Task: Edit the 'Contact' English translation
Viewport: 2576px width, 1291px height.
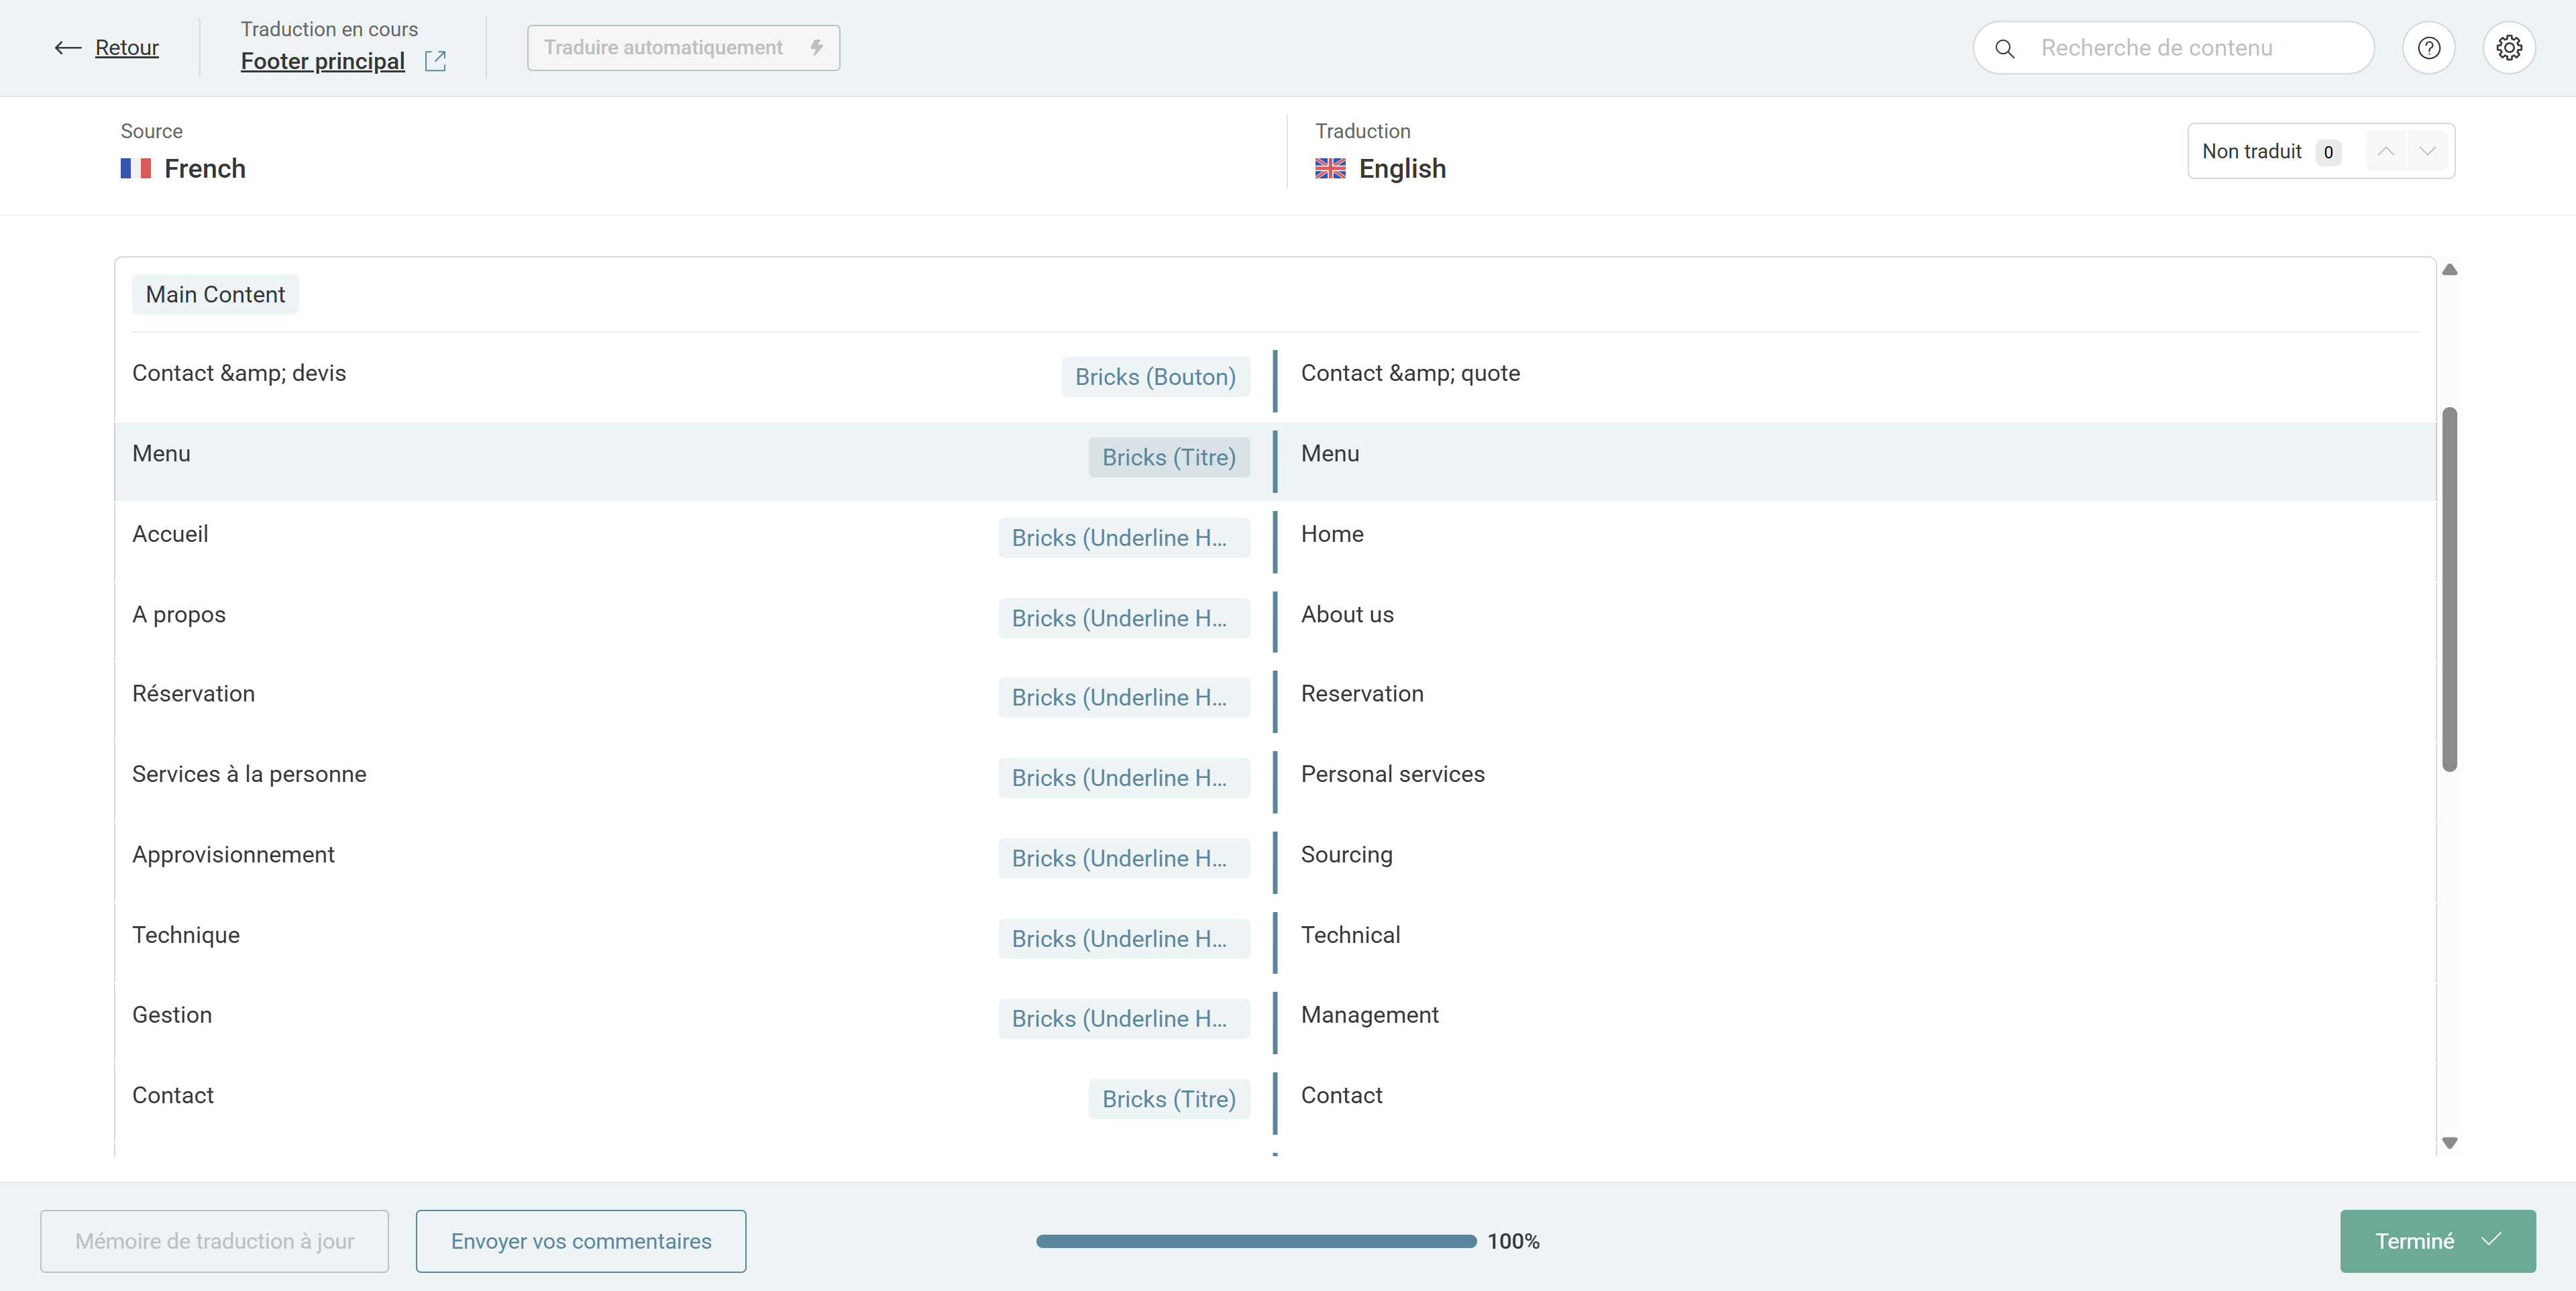Action: 1342,1096
